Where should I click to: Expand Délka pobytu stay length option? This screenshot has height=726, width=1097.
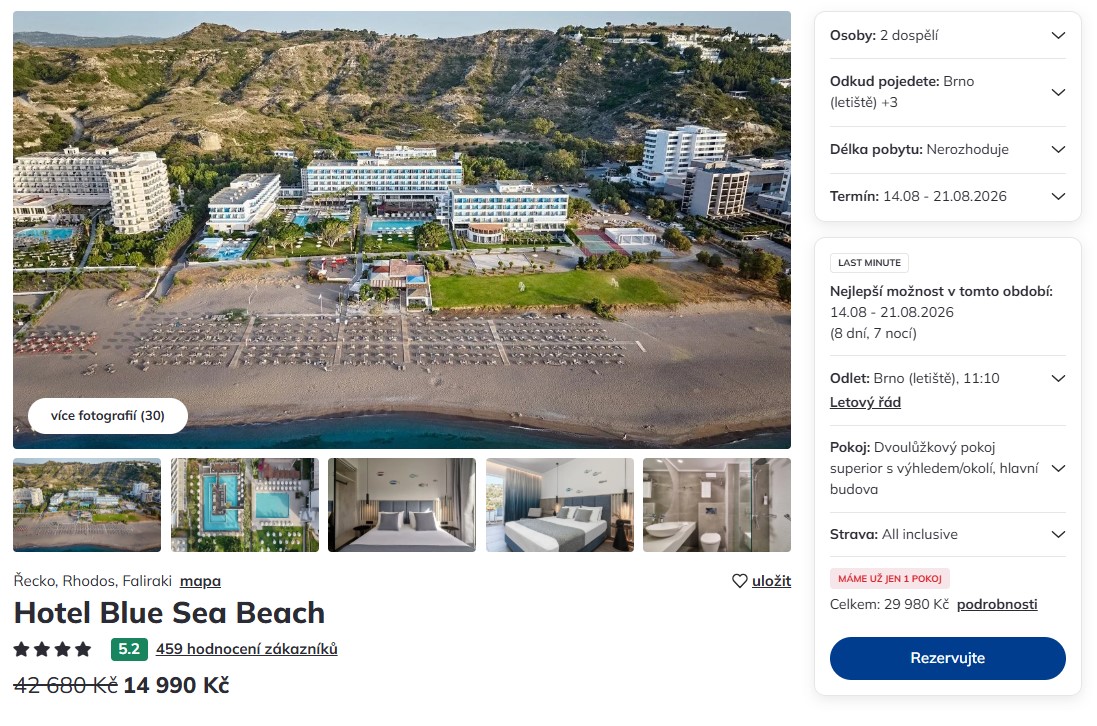tap(947, 150)
